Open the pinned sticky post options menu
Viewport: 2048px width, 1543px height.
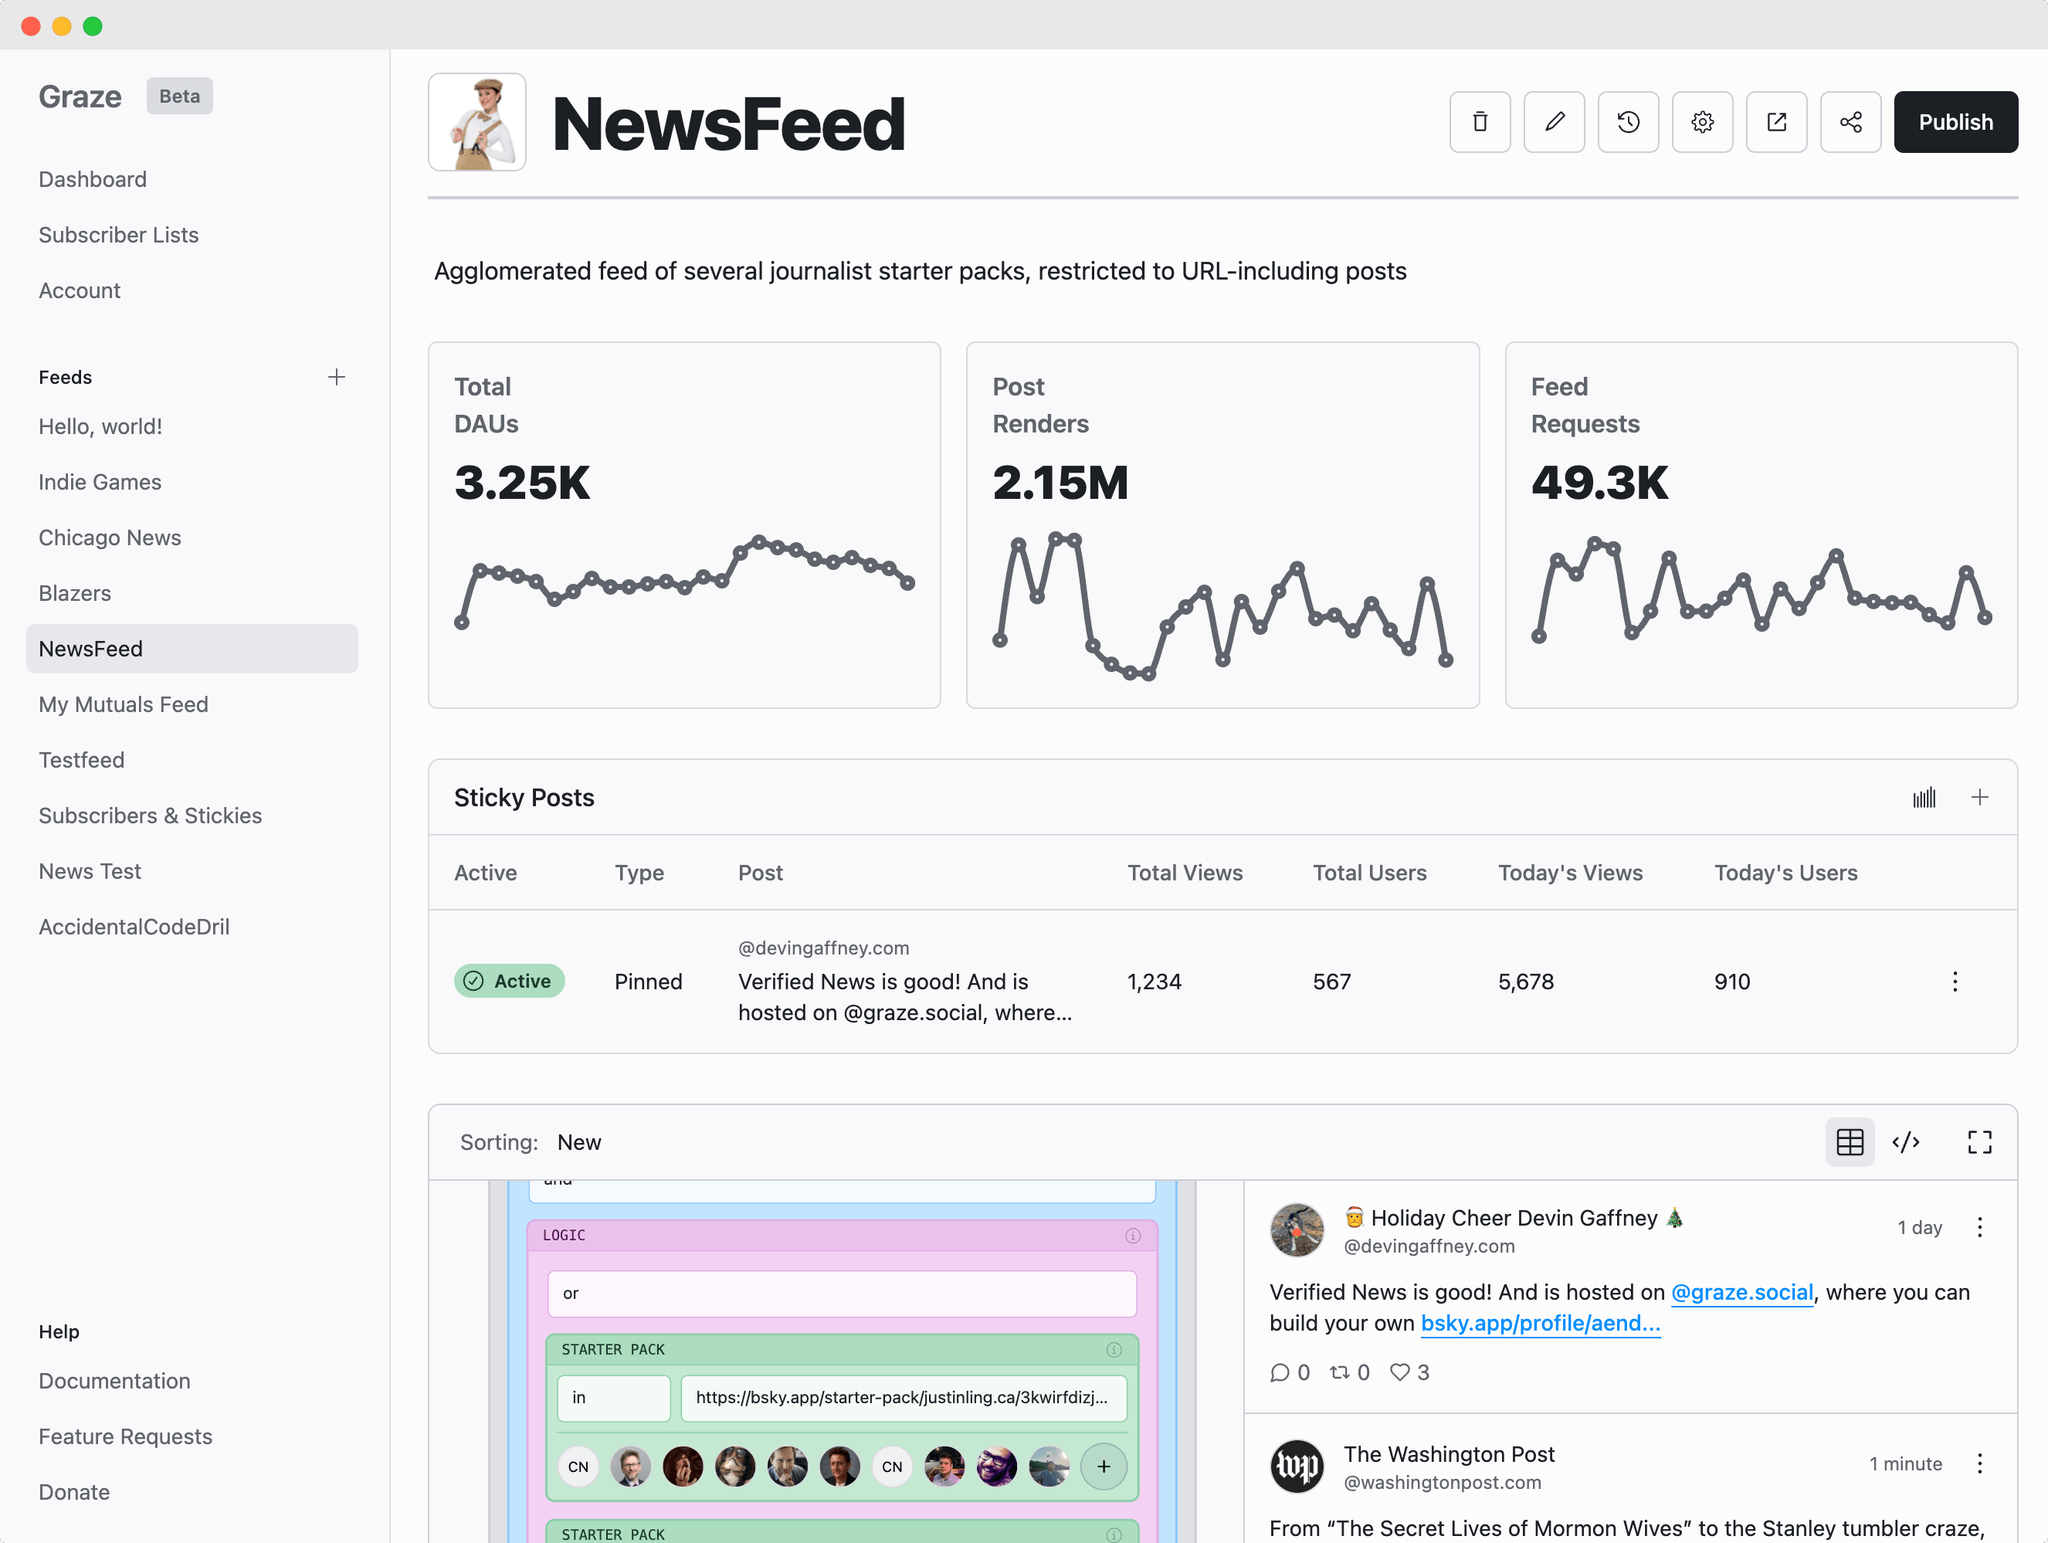[x=1954, y=981]
